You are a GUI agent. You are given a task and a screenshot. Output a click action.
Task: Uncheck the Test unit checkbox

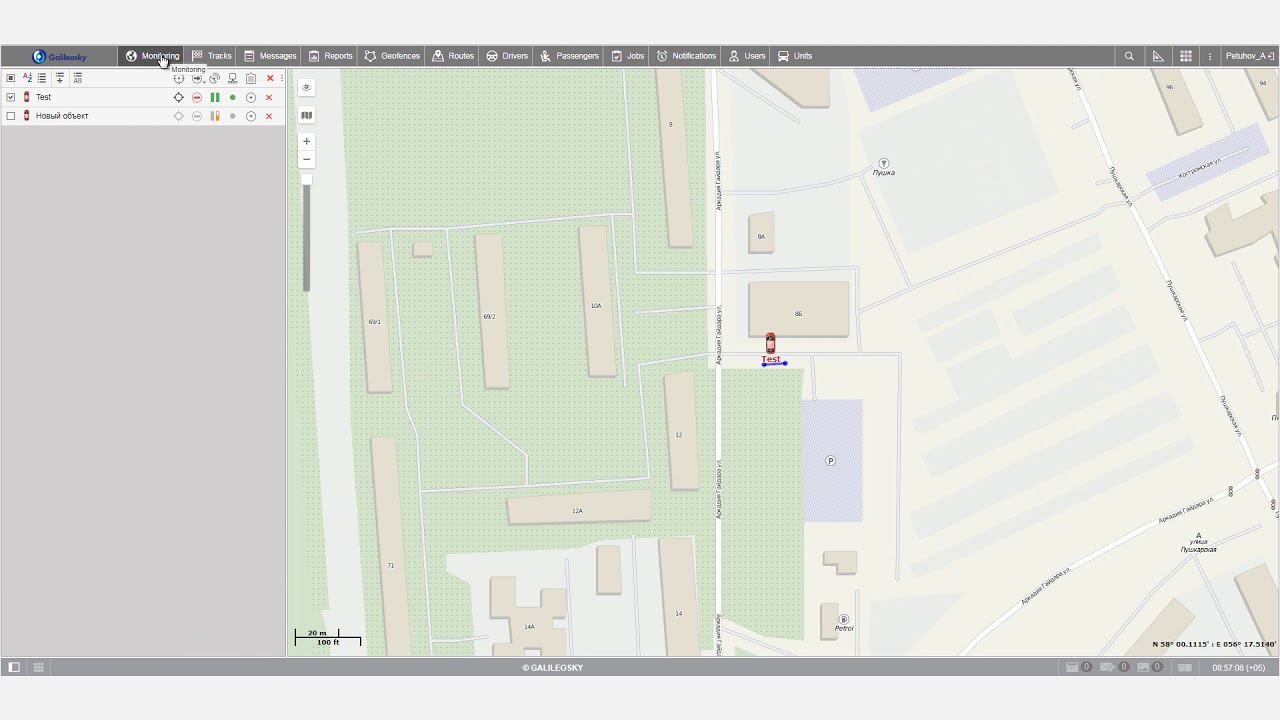click(11, 98)
